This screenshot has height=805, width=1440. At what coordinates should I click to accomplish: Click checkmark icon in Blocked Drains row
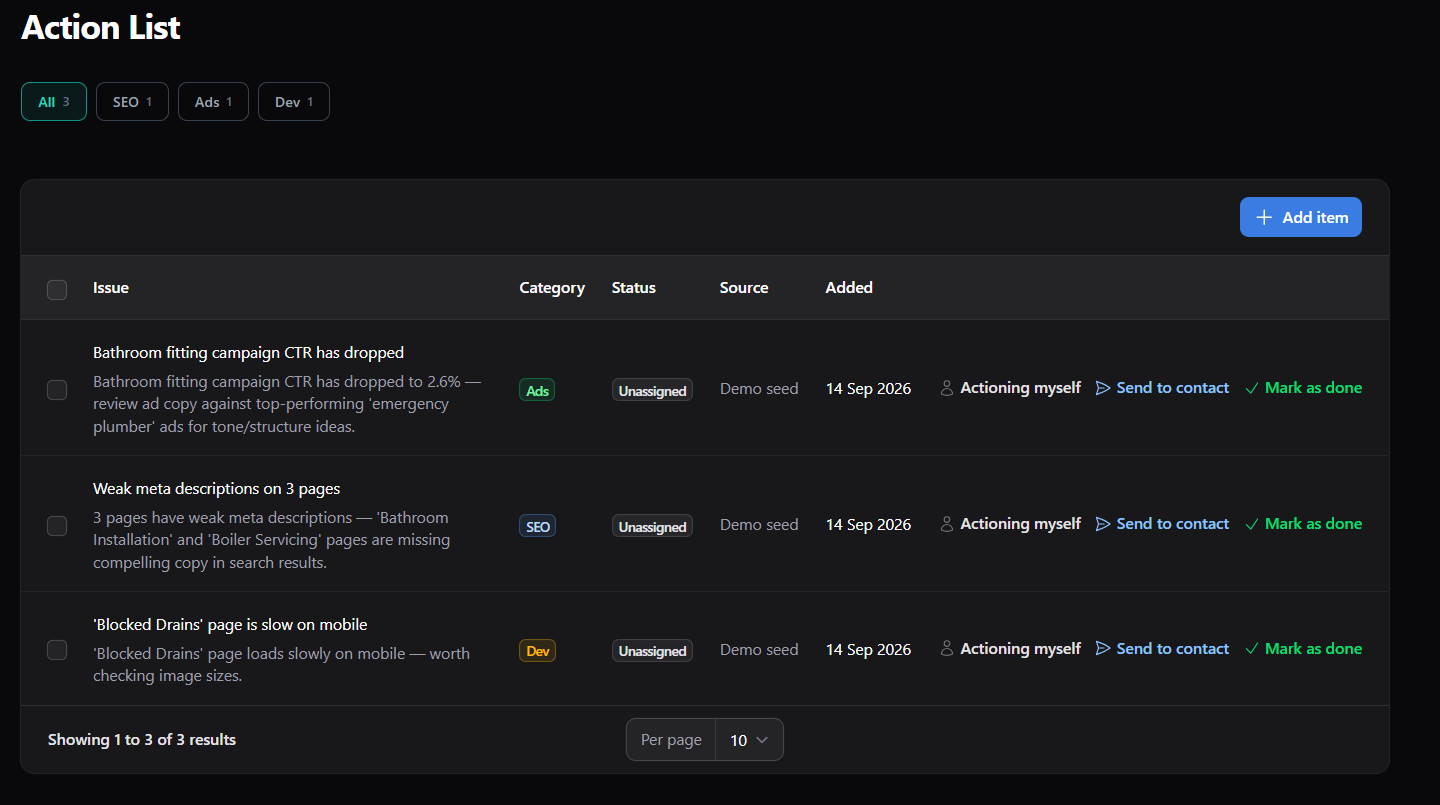pyautogui.click(x=1251, y=649)
